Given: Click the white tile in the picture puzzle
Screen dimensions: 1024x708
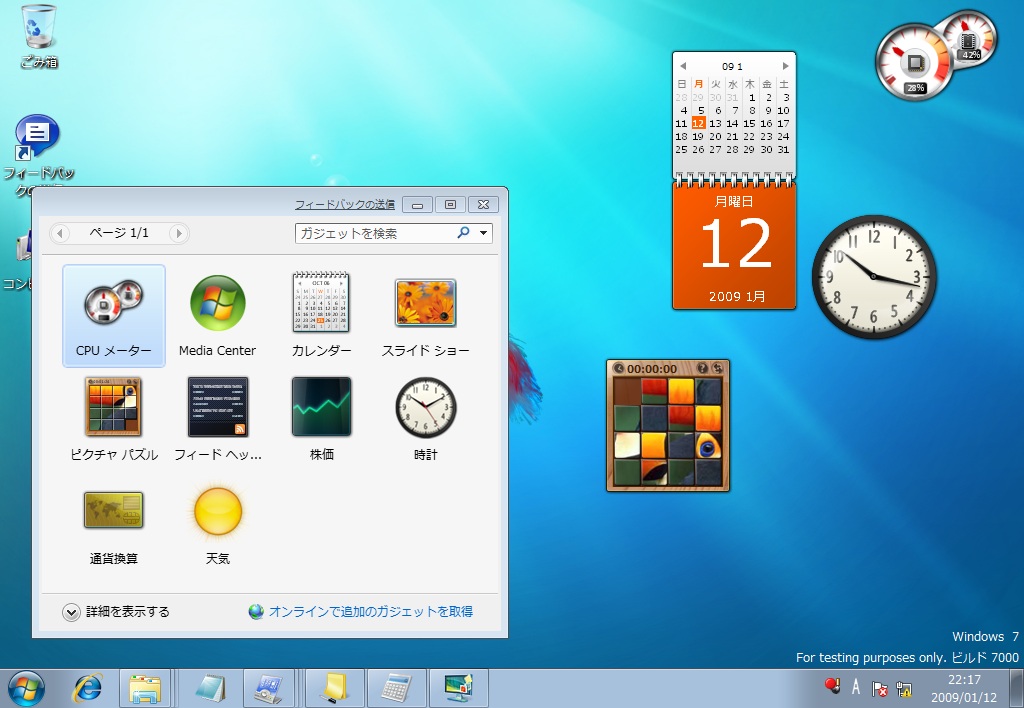Looking at the screenshot, I should click(627, 445).
